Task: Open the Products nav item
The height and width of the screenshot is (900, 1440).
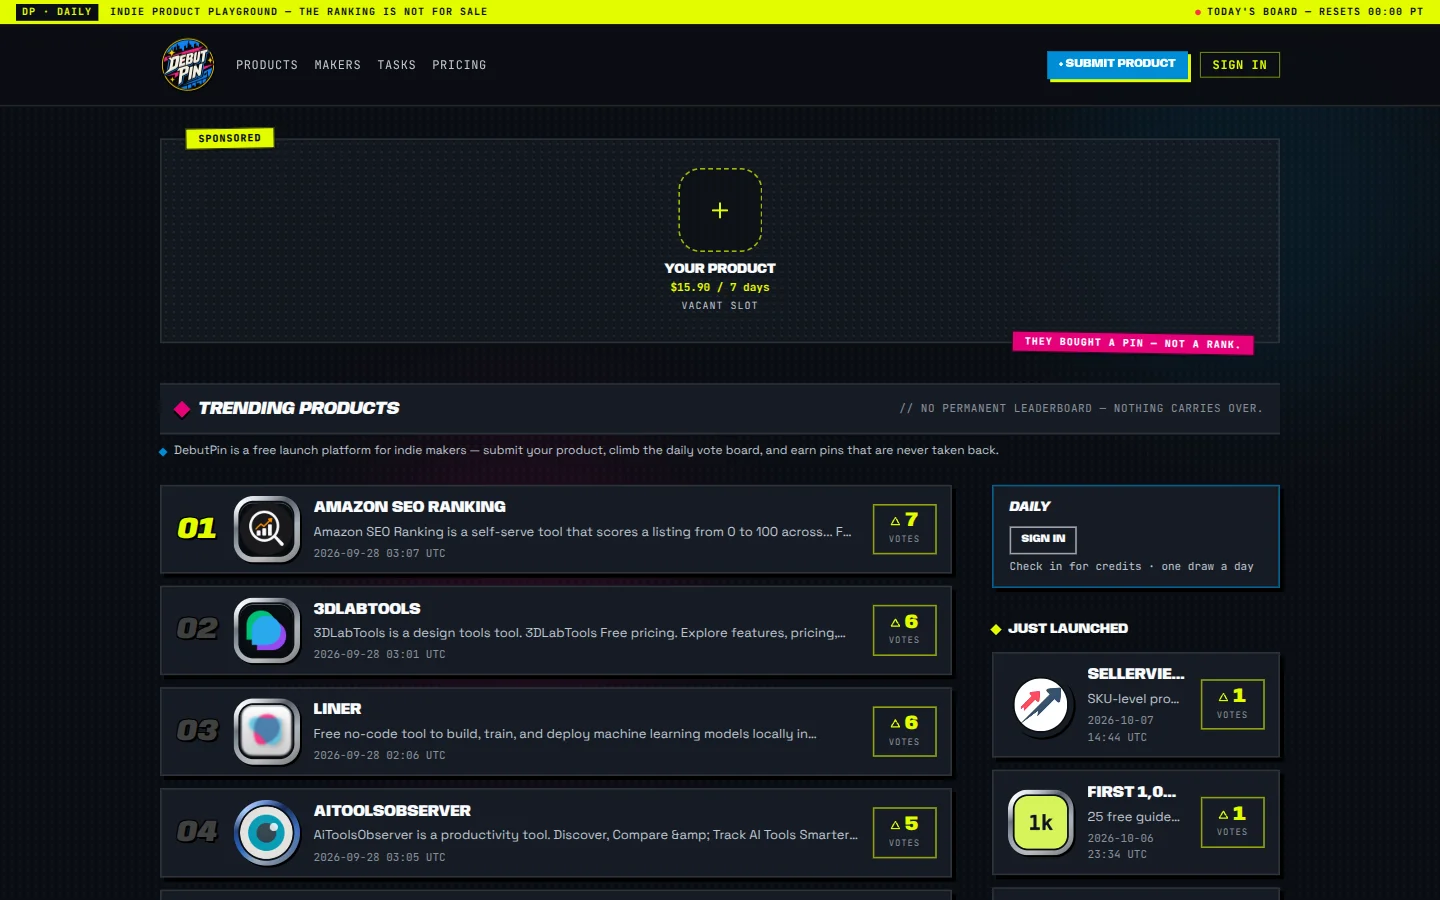Action: pyautogui.click(x=267, y=65)
